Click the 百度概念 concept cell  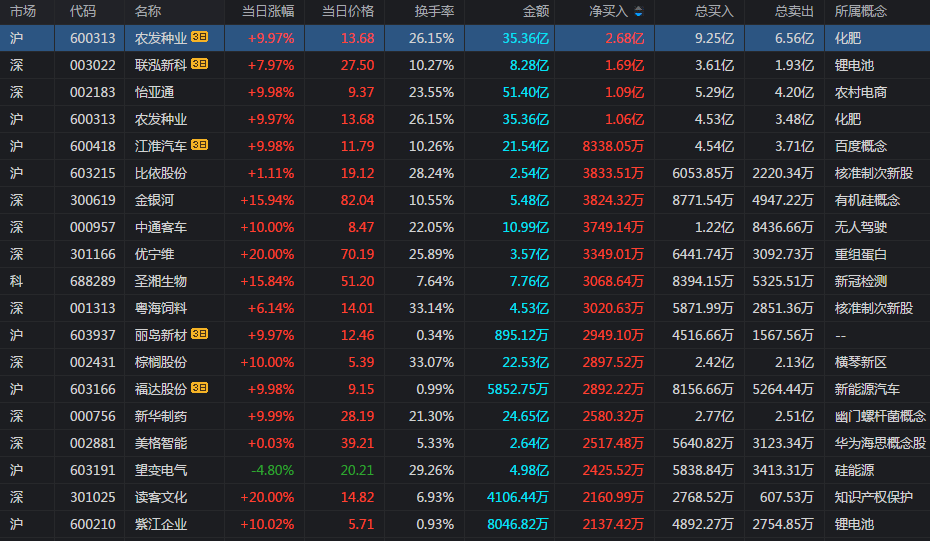point(861,147)
